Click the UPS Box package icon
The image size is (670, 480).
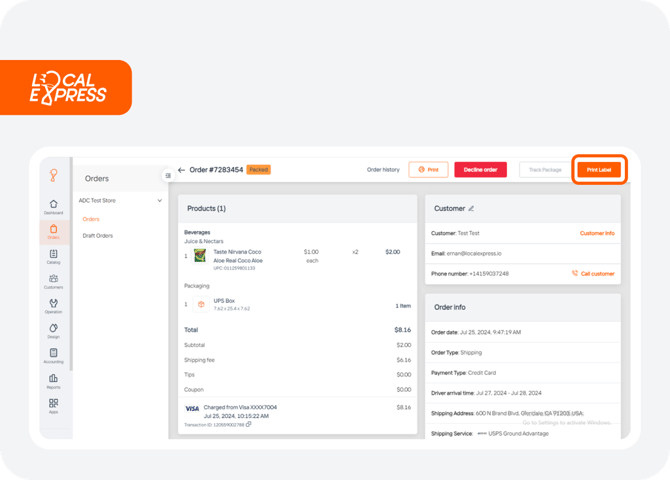coord(201,304)
